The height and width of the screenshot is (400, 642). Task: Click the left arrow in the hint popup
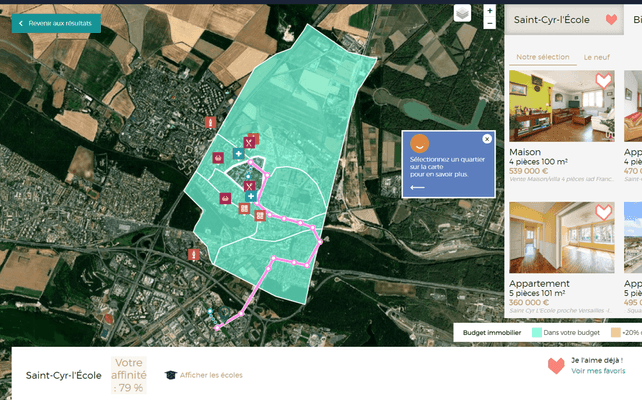417,187
